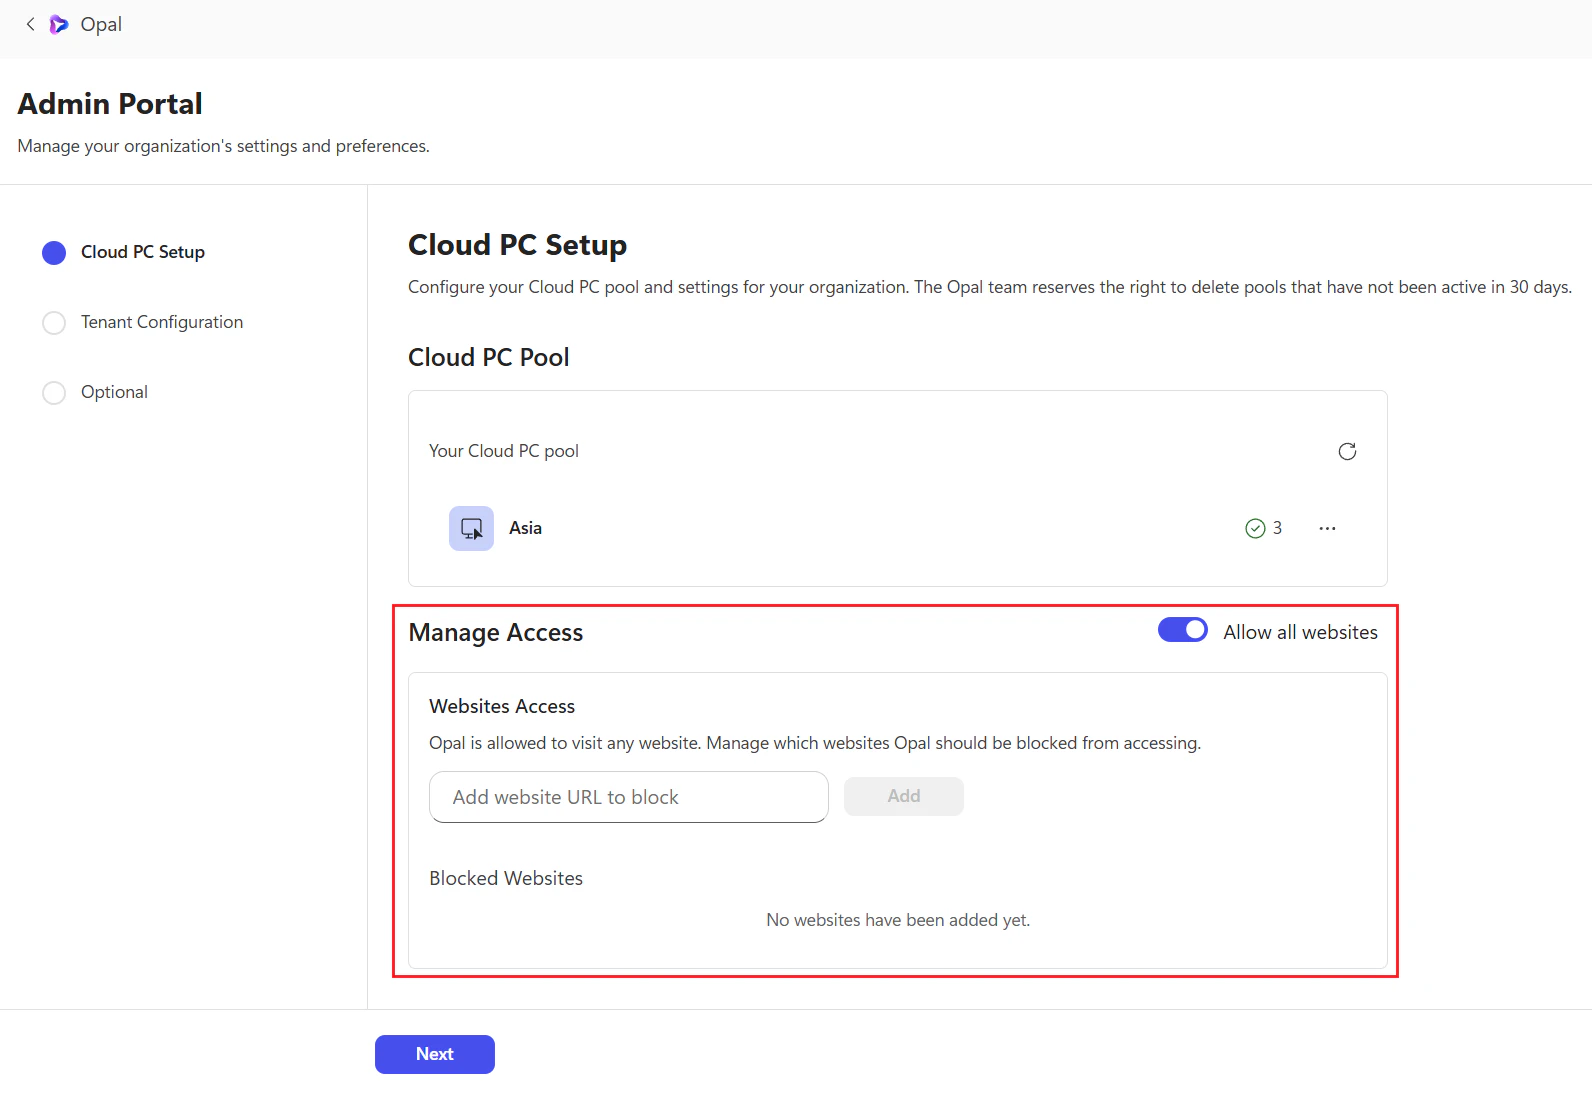Open the Cloud PC Setup section
Screen dimensions: 1592x1098
tap(143, 252)
